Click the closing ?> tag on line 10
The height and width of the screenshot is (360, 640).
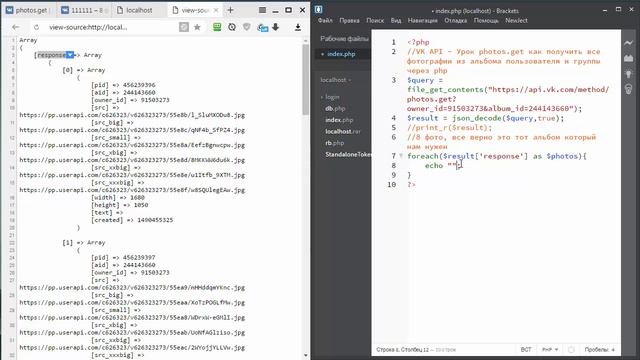[x=411, y=184]
